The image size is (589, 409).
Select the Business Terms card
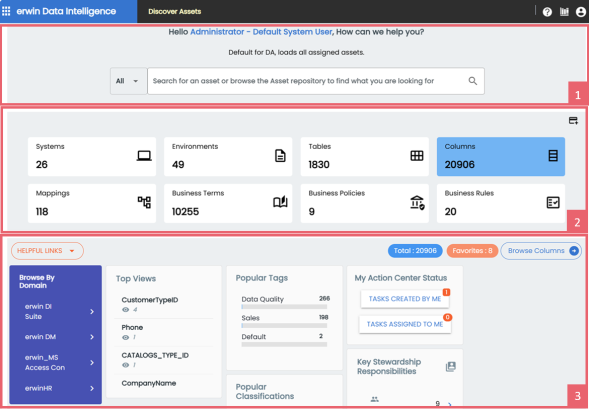coord(228,203)
